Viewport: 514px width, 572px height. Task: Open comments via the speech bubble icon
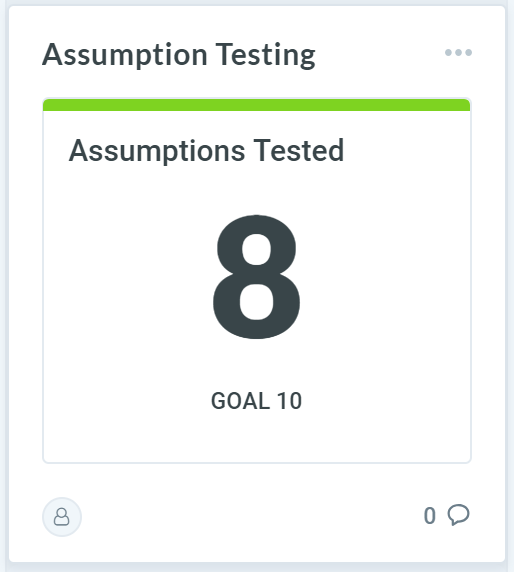458,515
